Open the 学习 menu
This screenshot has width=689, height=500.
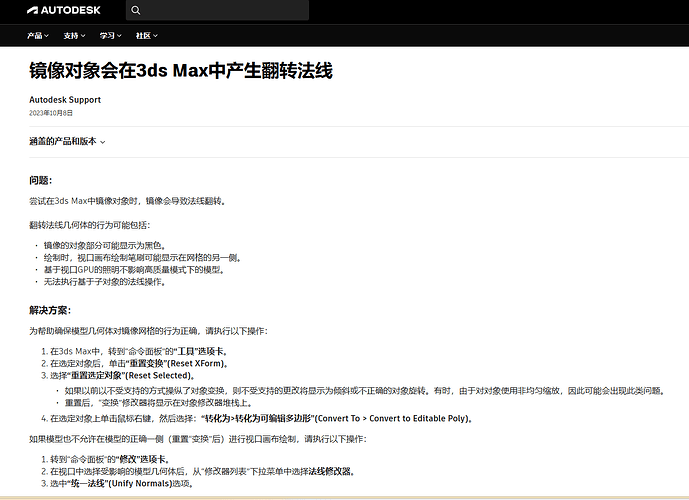click(x=110, y=36)
